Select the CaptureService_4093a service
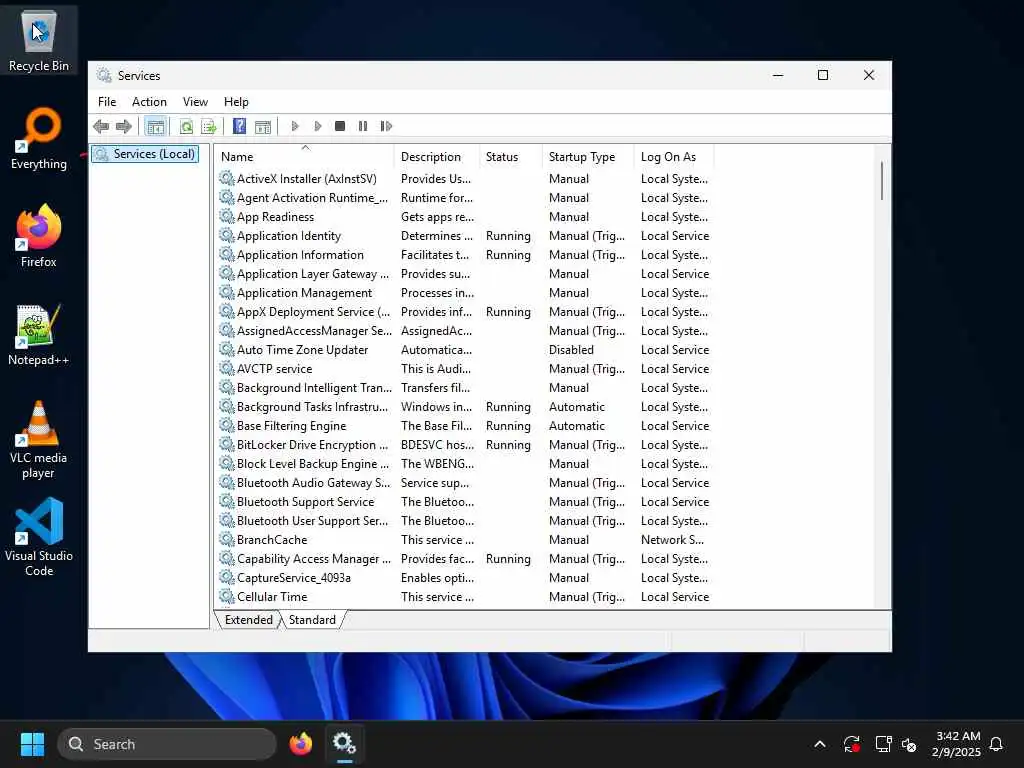The width and height of the screenshot is (1024, 768). tap(464, 578)
